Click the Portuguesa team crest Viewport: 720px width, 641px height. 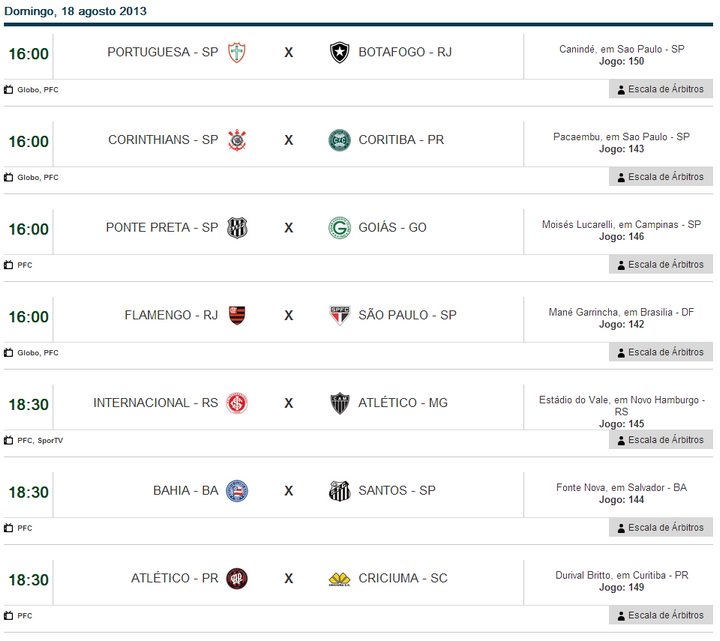pyautogui.click(x=237, y=52)
